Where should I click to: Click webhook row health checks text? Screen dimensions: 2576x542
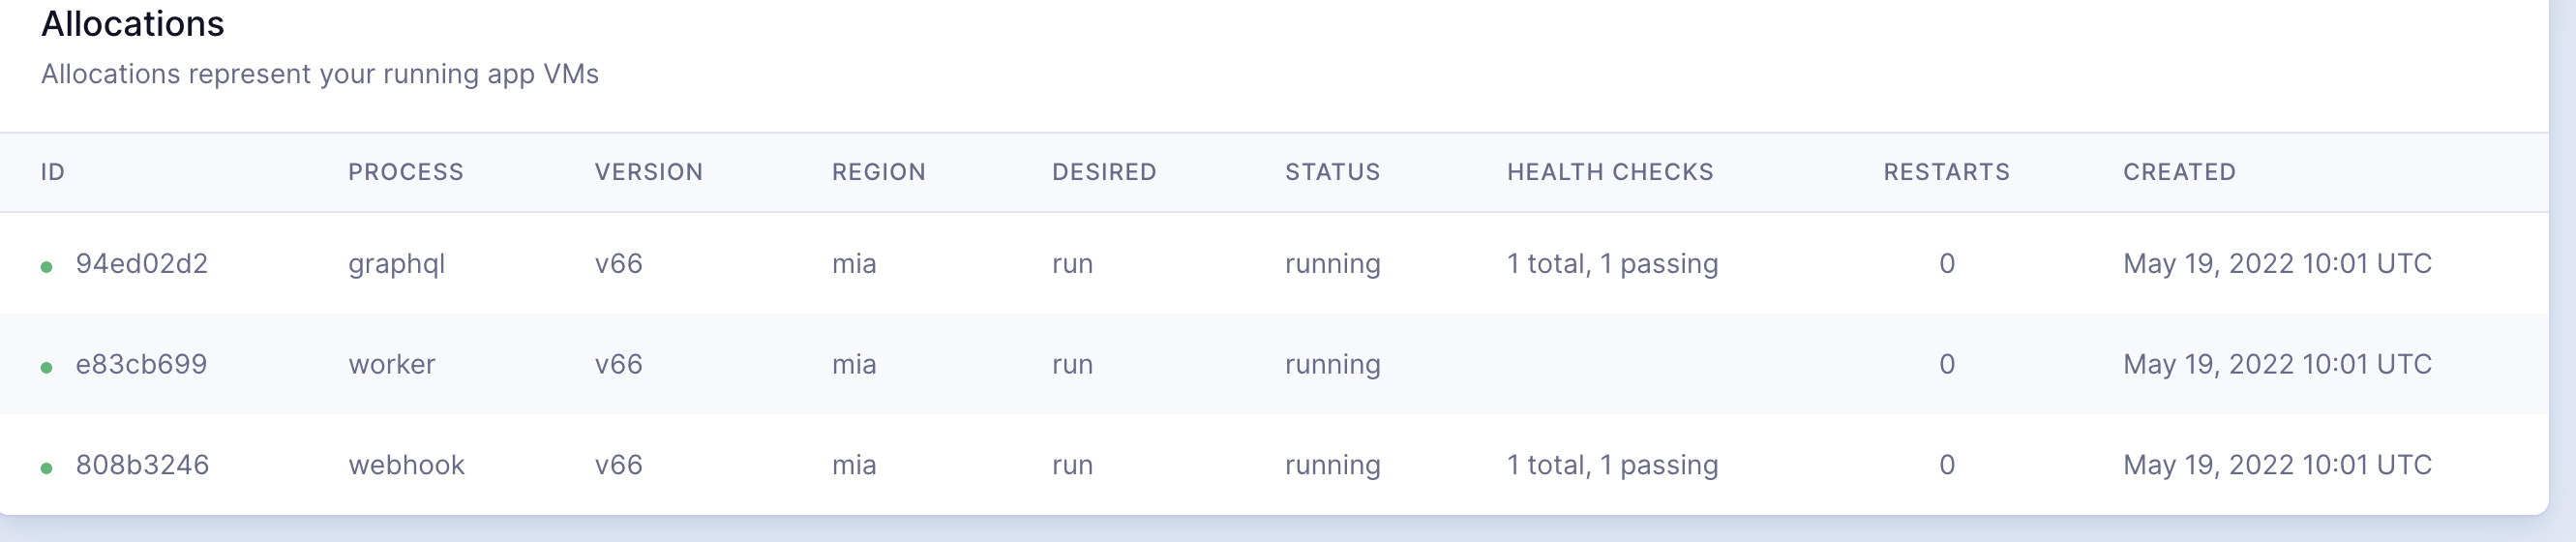pos(1613,465)
